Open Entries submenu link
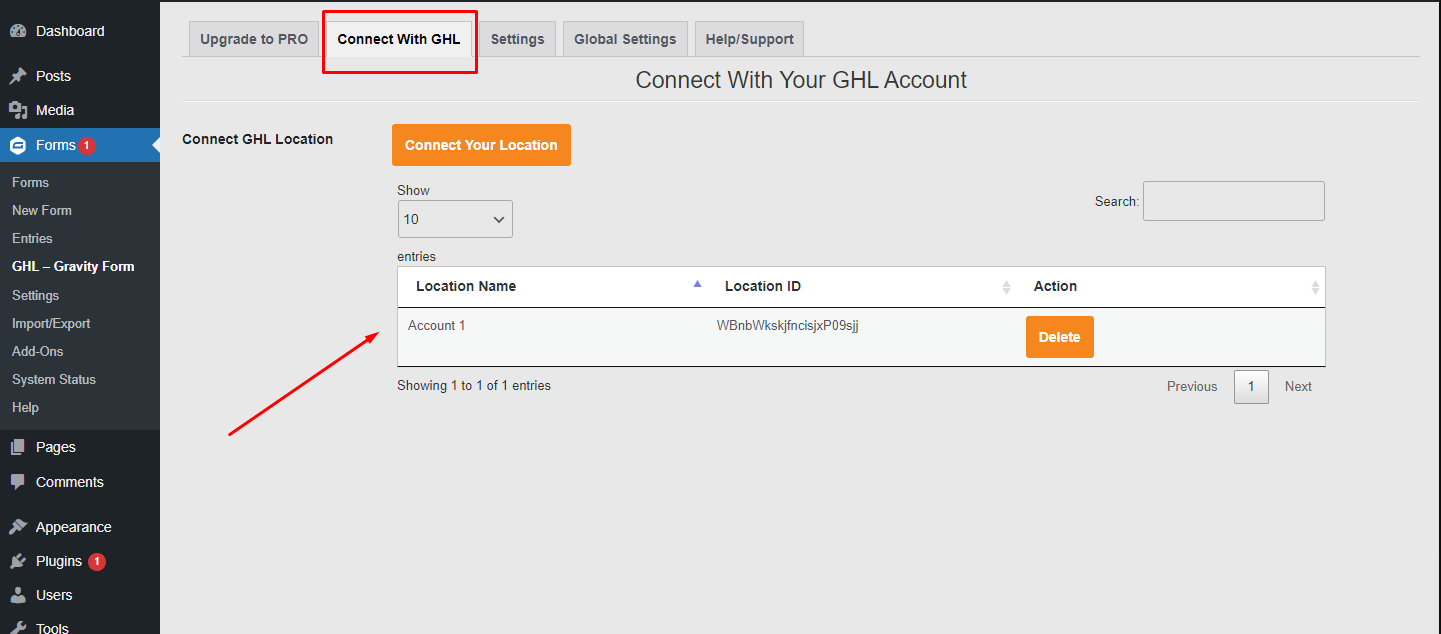Viewport: 1441px width, 634px height. [x=32, y=238]
